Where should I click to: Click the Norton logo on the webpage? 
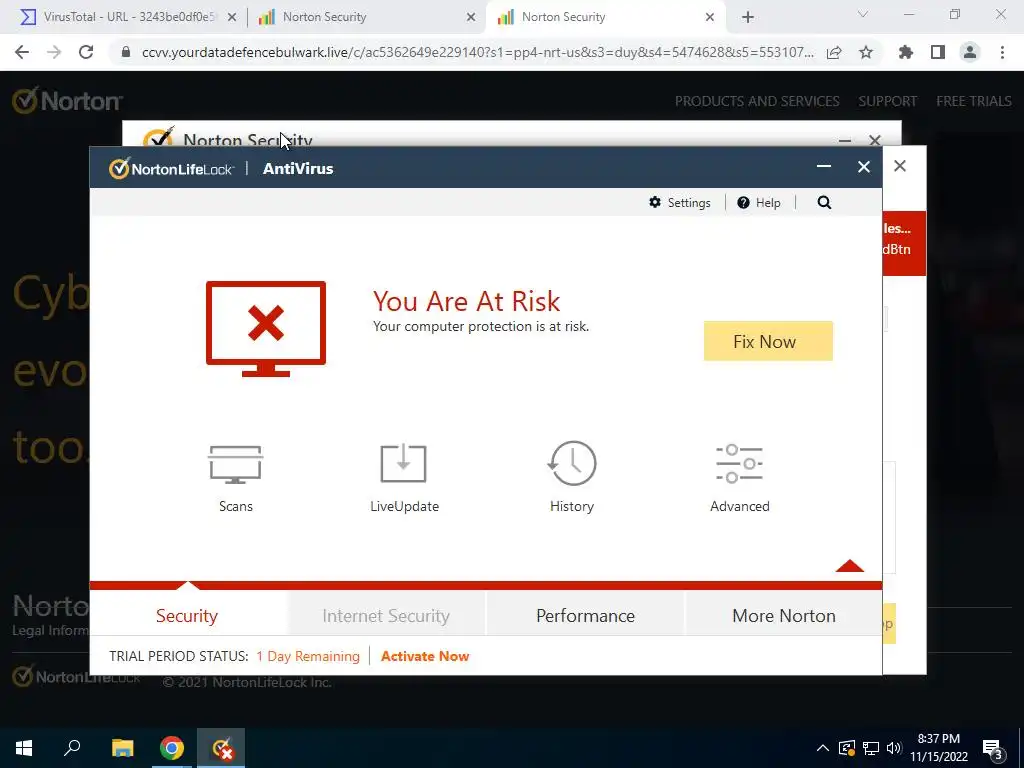[67, 101]
